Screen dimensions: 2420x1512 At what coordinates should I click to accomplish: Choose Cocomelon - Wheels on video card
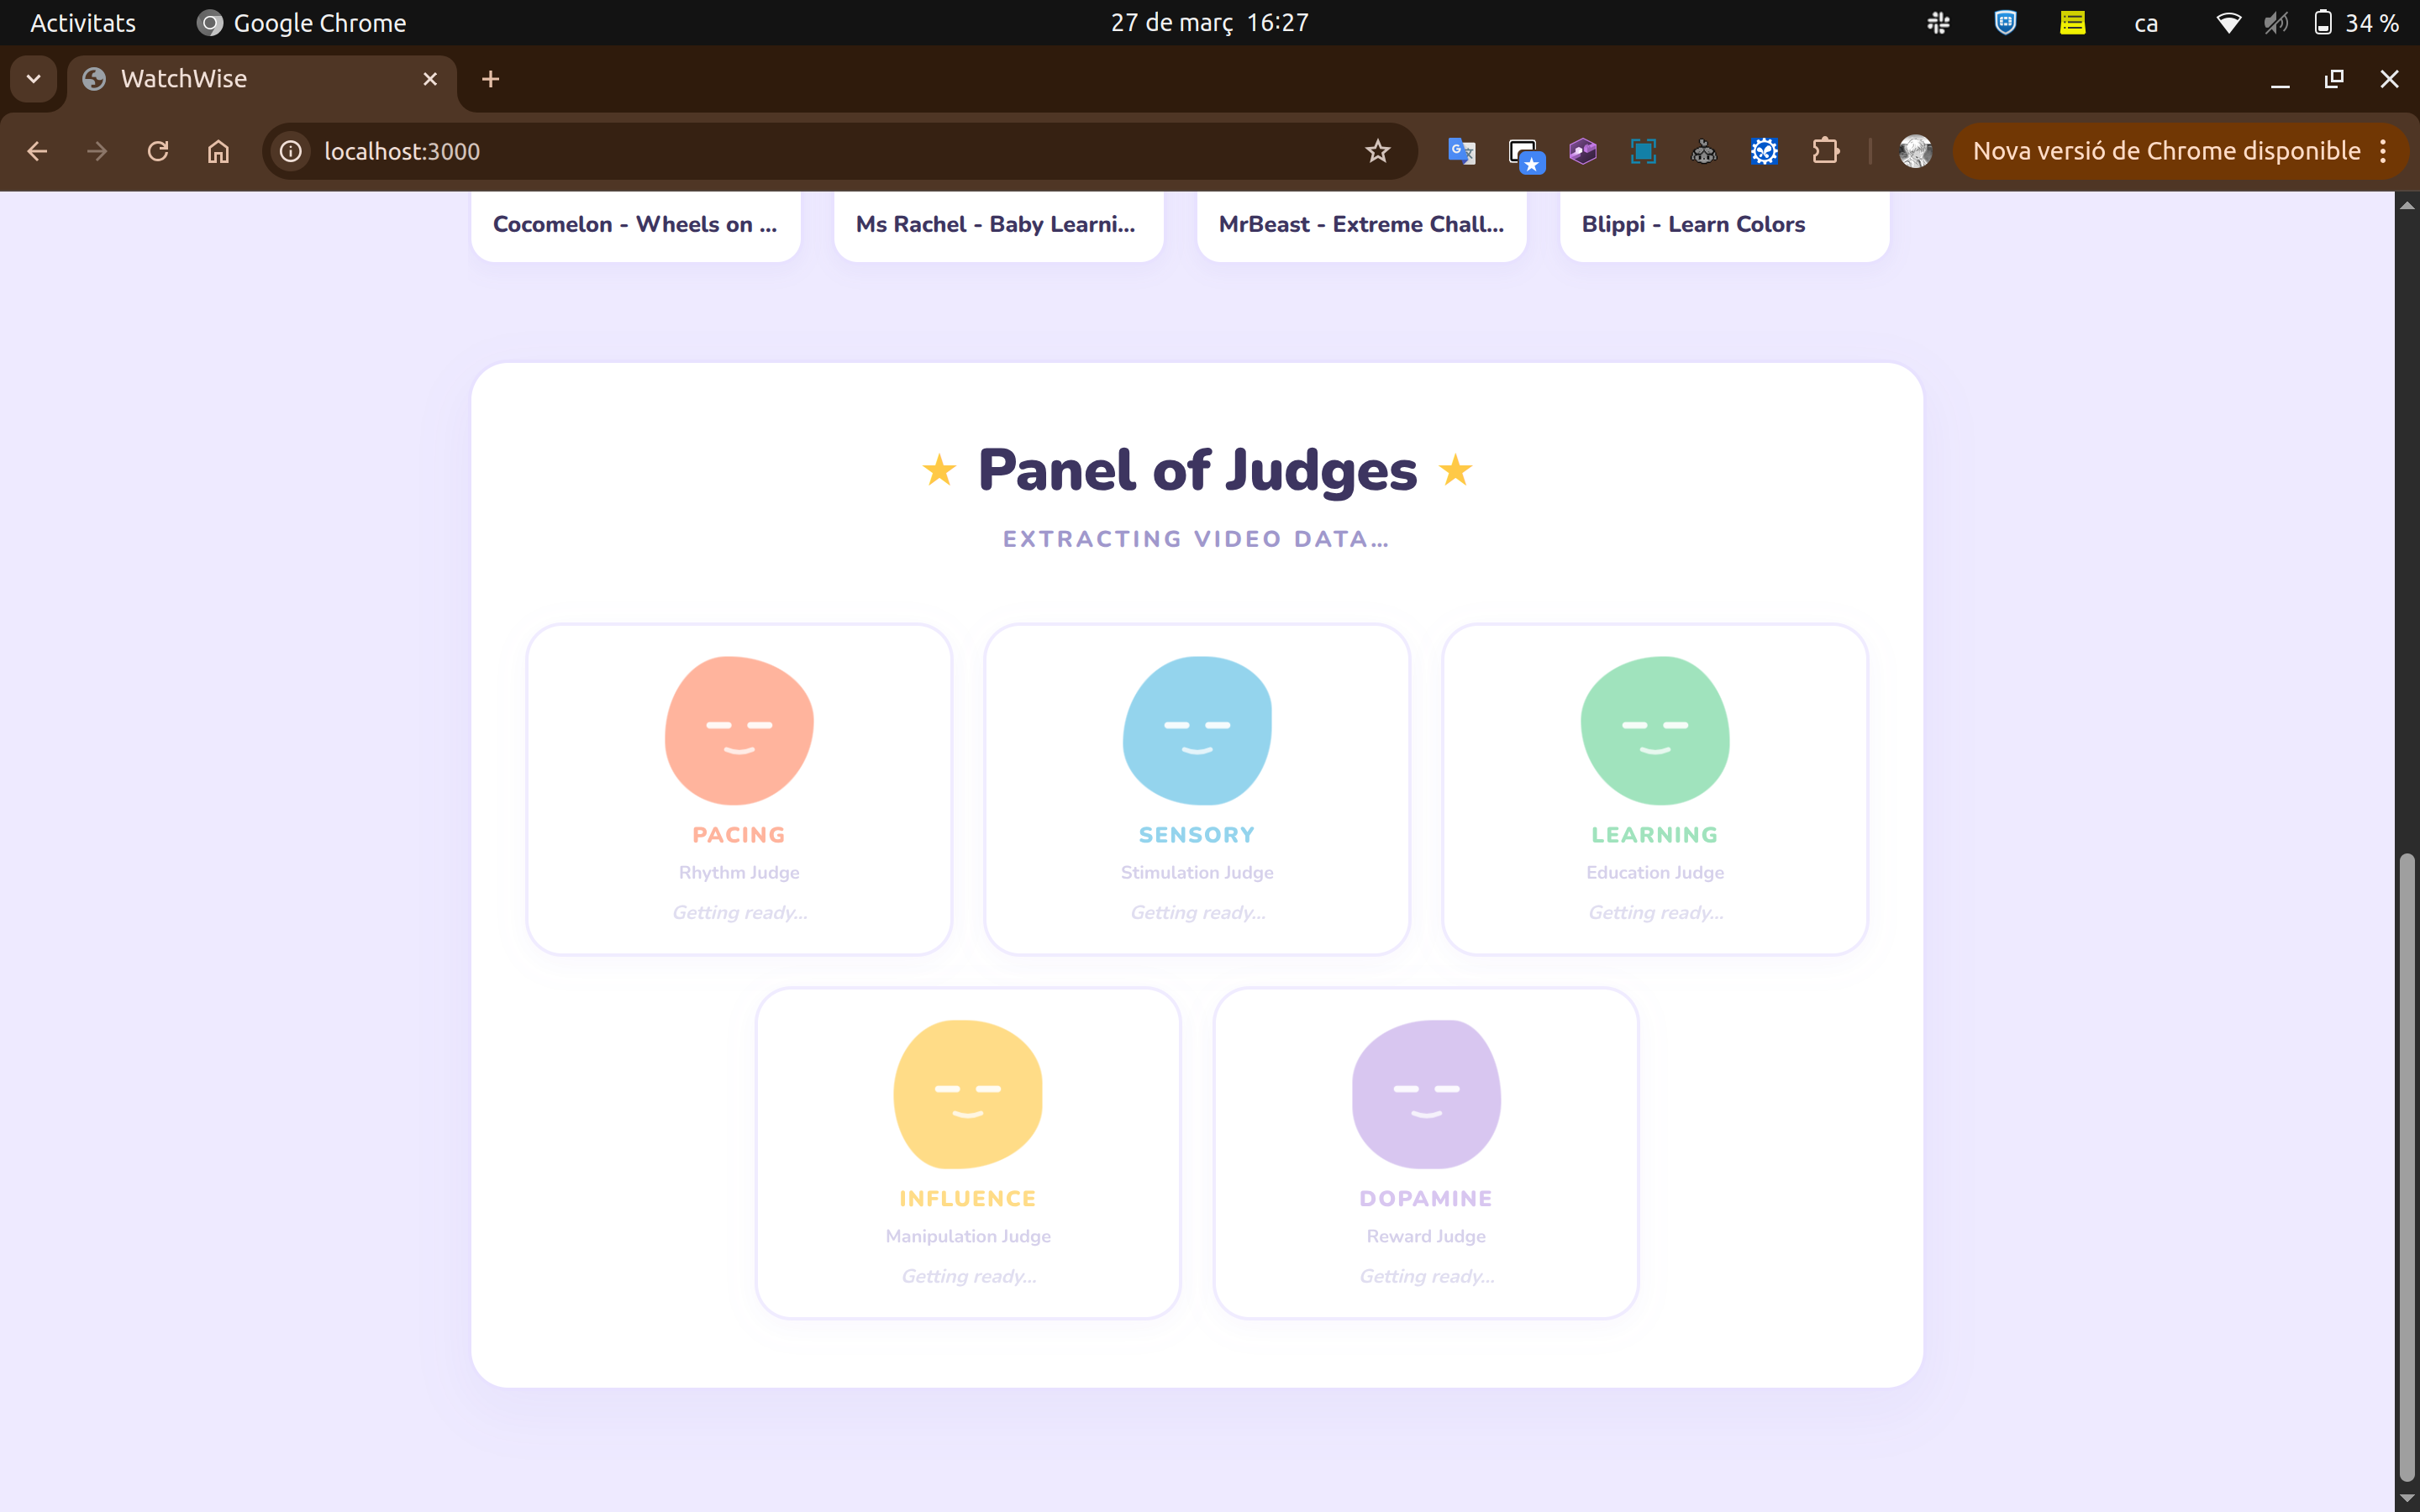(x=635, y=224)
